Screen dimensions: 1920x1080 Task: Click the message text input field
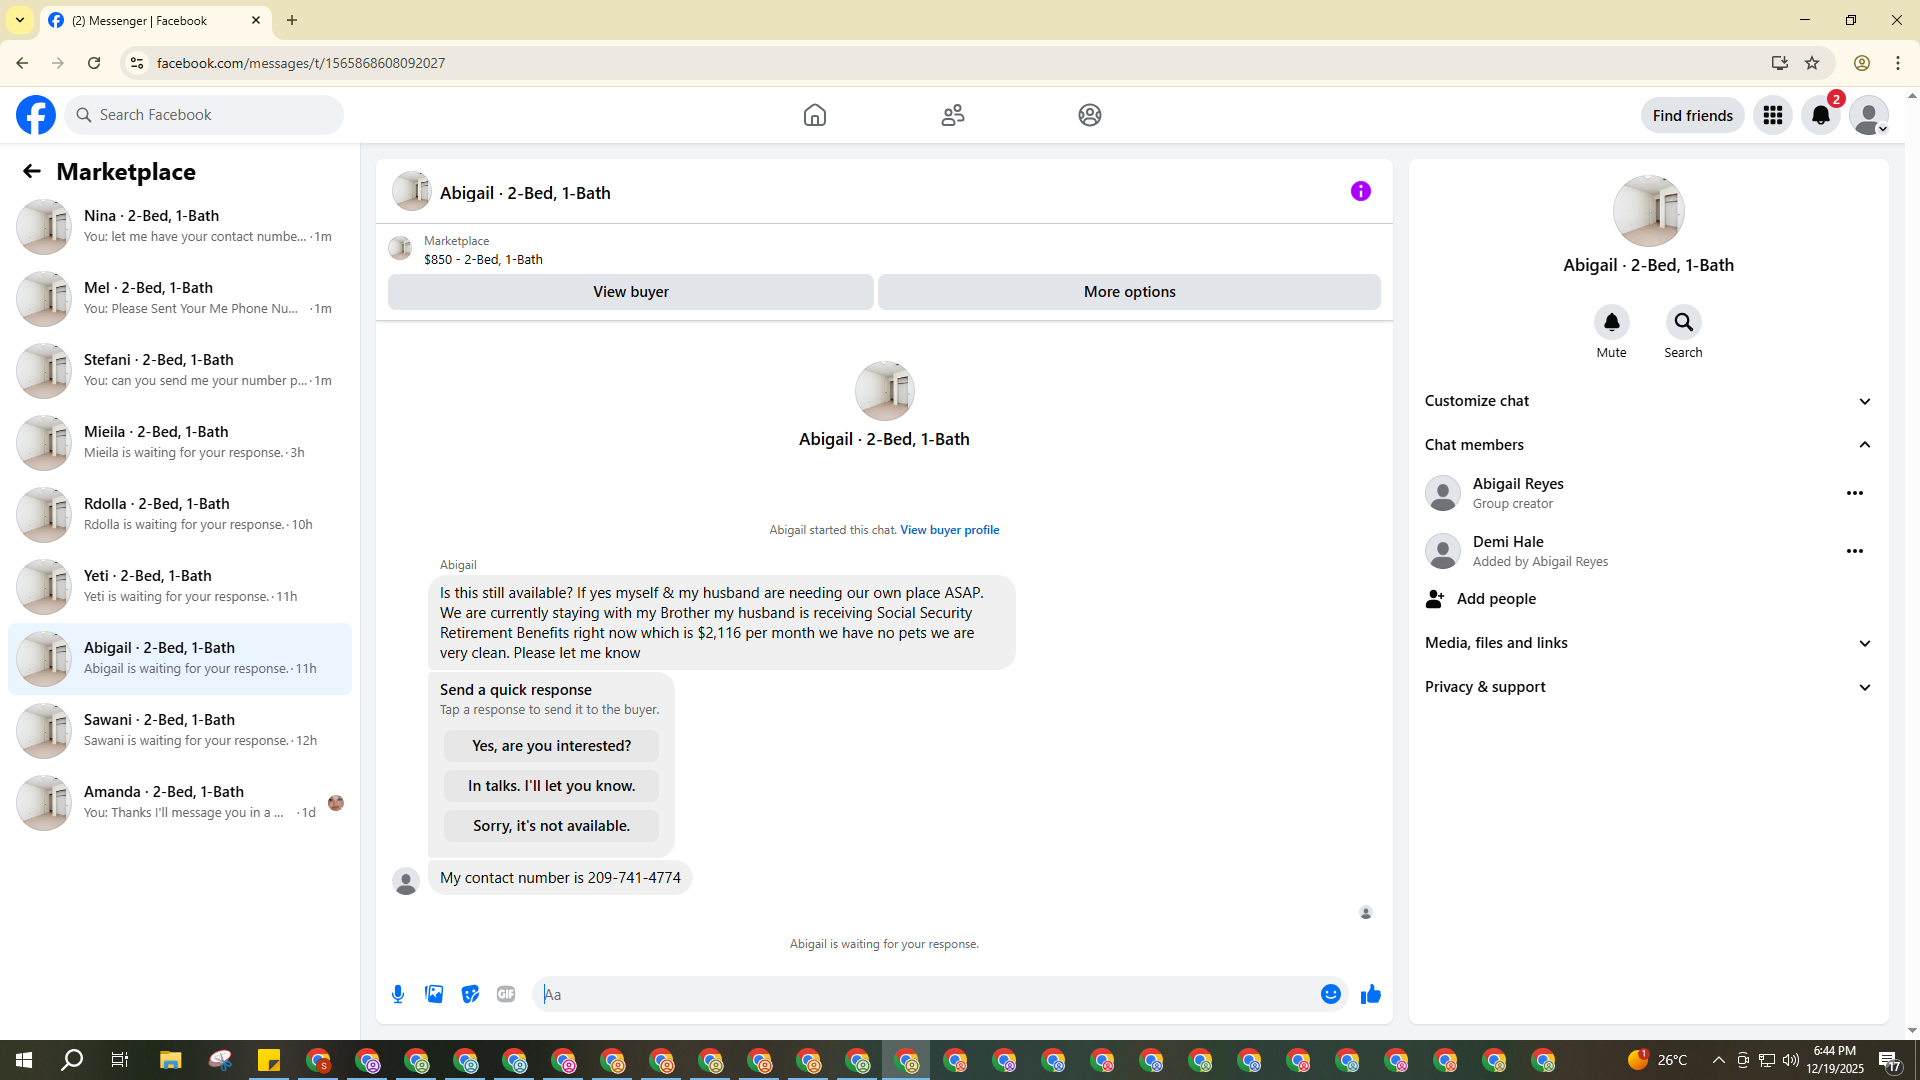click(925, 994)
